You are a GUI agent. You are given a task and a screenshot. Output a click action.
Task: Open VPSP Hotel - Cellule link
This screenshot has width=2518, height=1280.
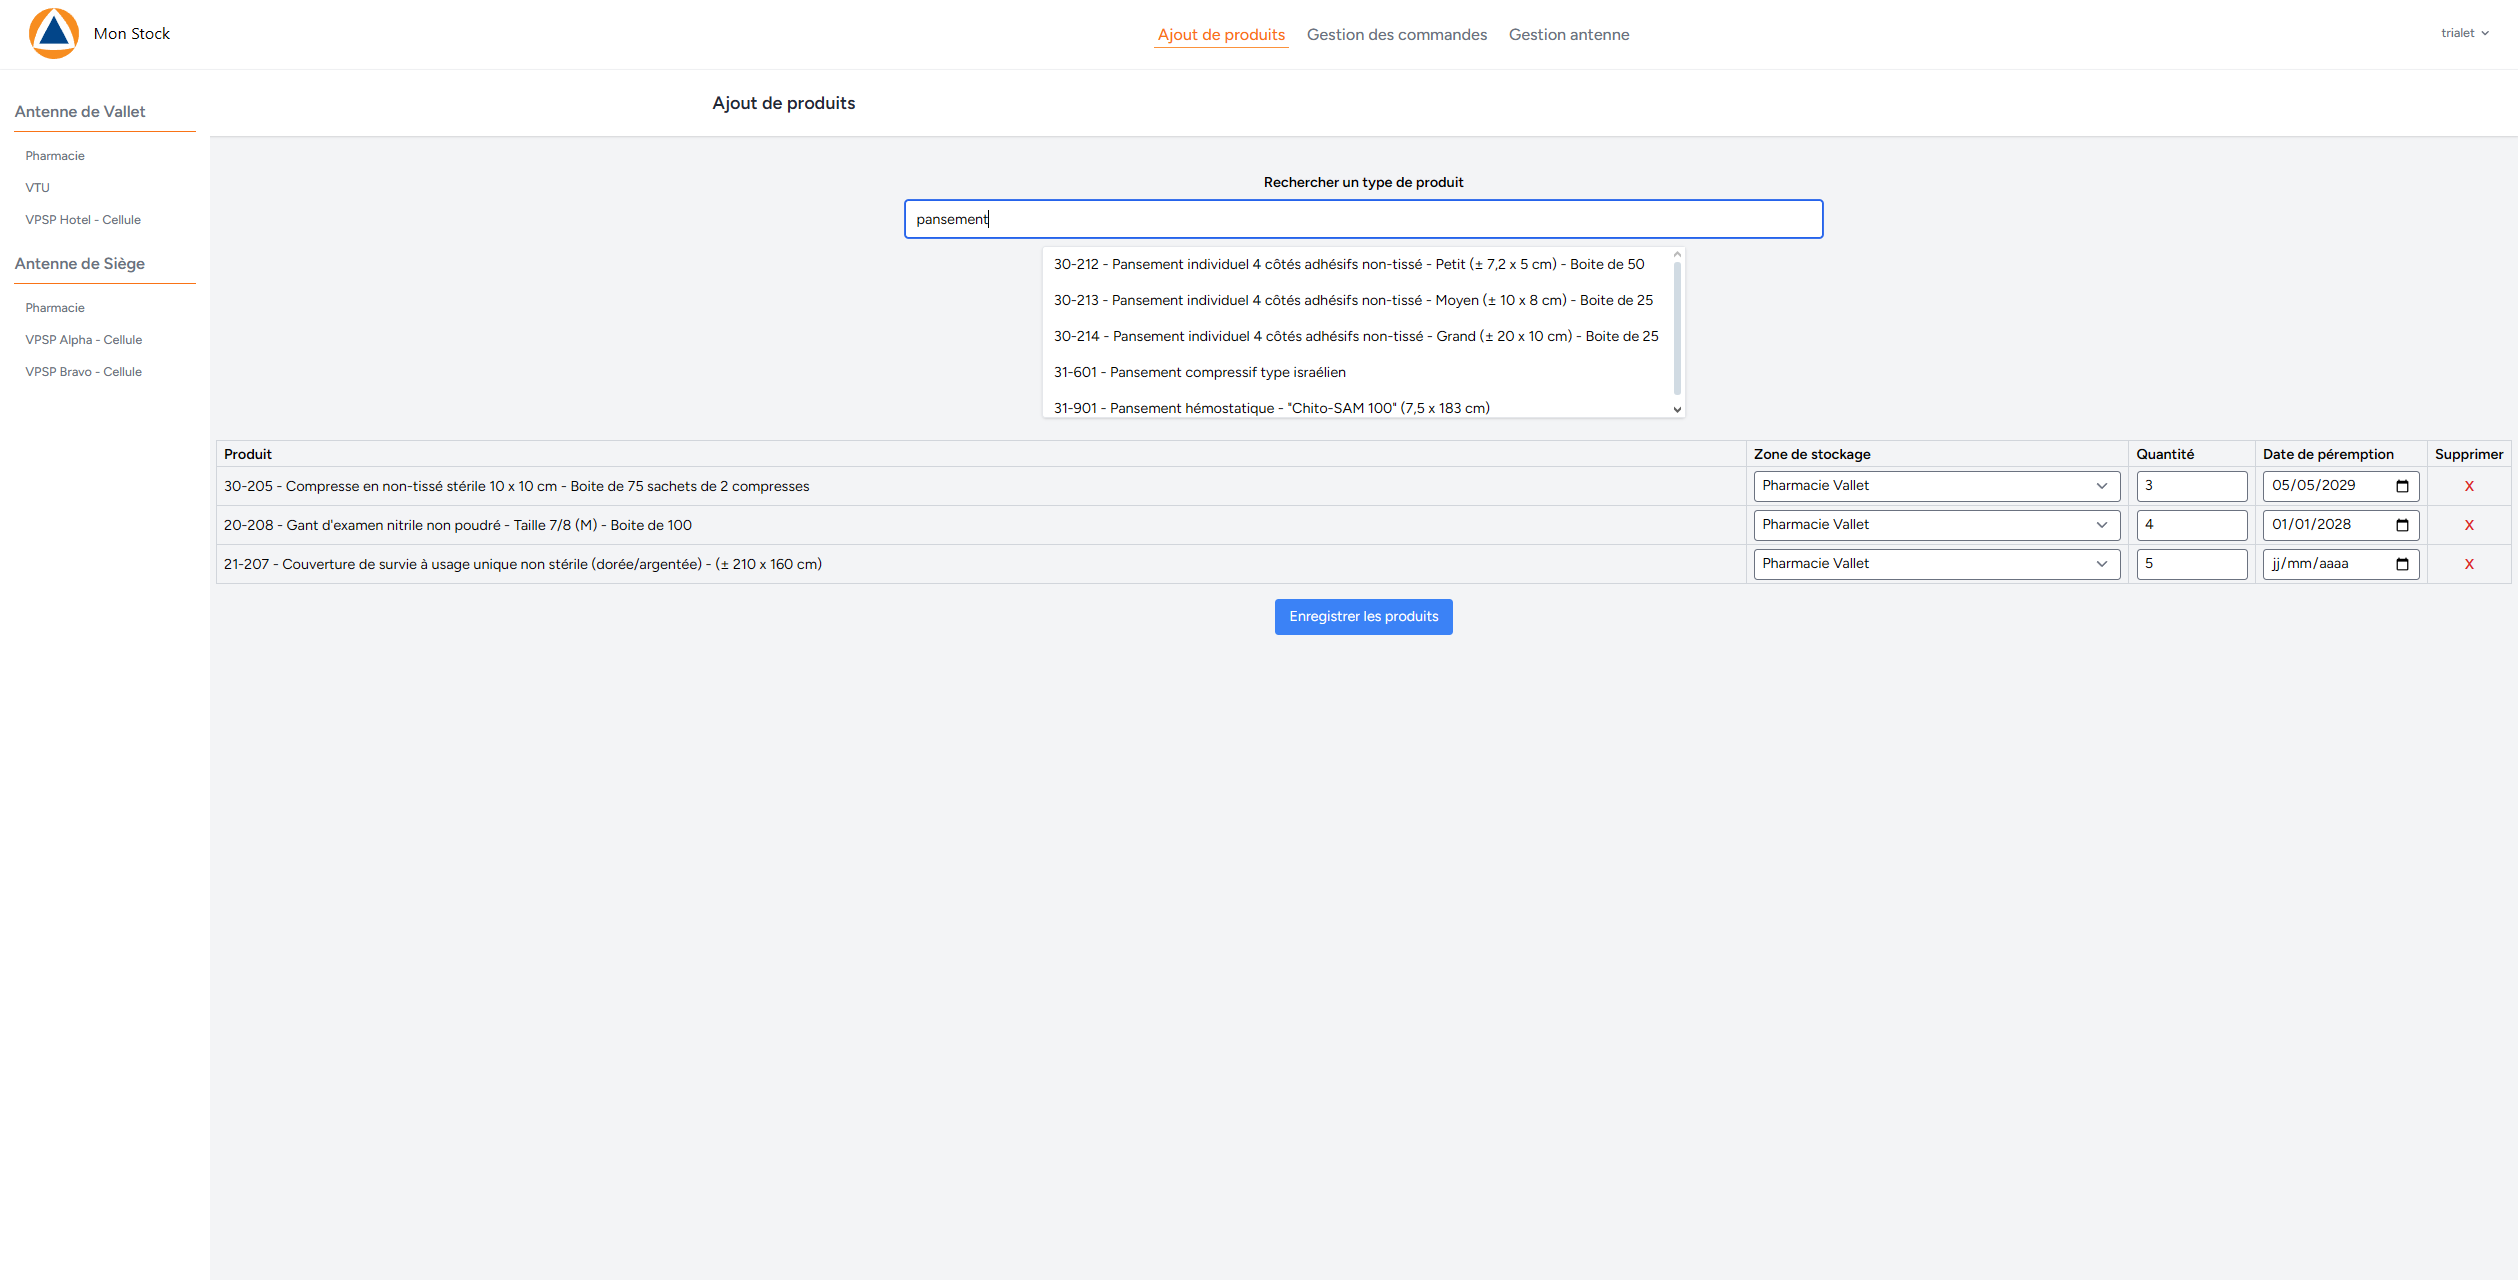tap(83, 220)
